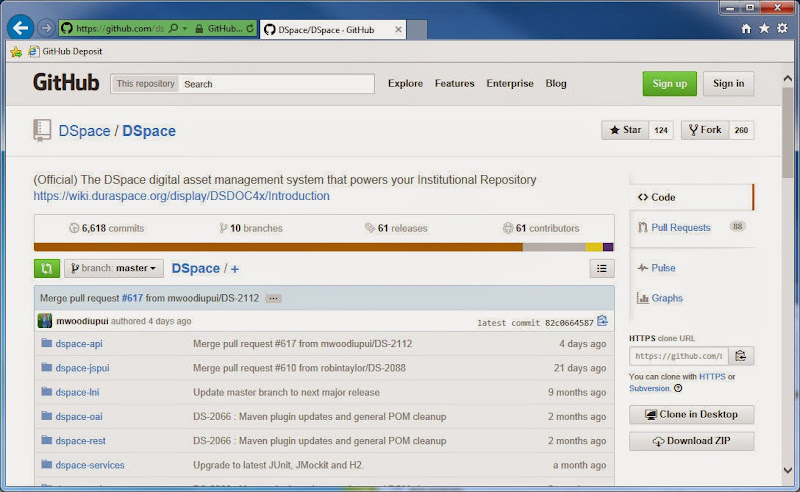
Task: Open dspace-lni folder
Action: coord(77,392)
